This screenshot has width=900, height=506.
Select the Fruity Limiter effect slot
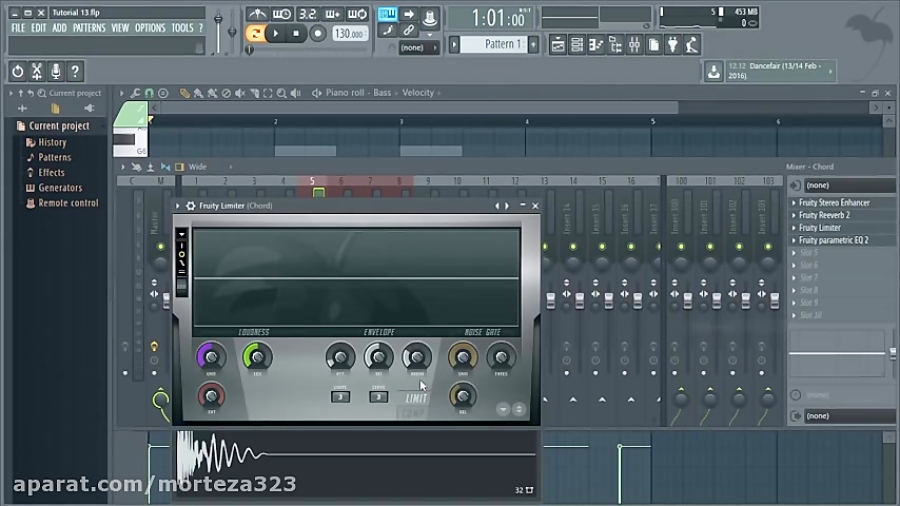tap(820, 228)
